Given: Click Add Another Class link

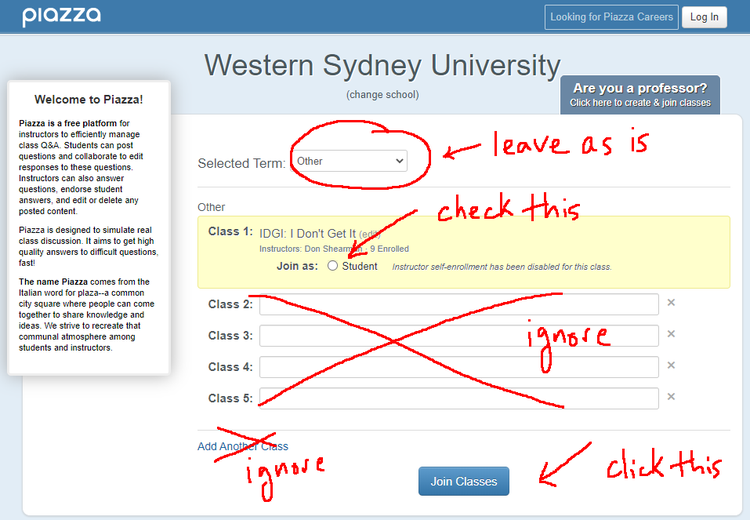Looking at the screenshot, I should pos(243,446).
